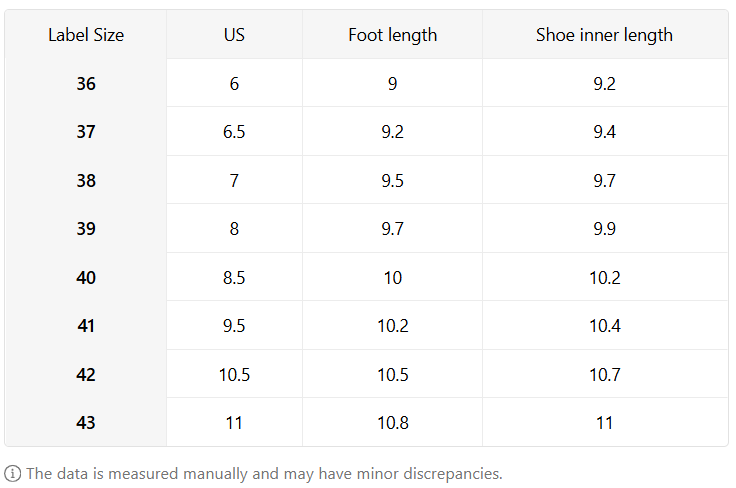
Task: Click the manual measurement disclaimer text
Action: [264, 473]
